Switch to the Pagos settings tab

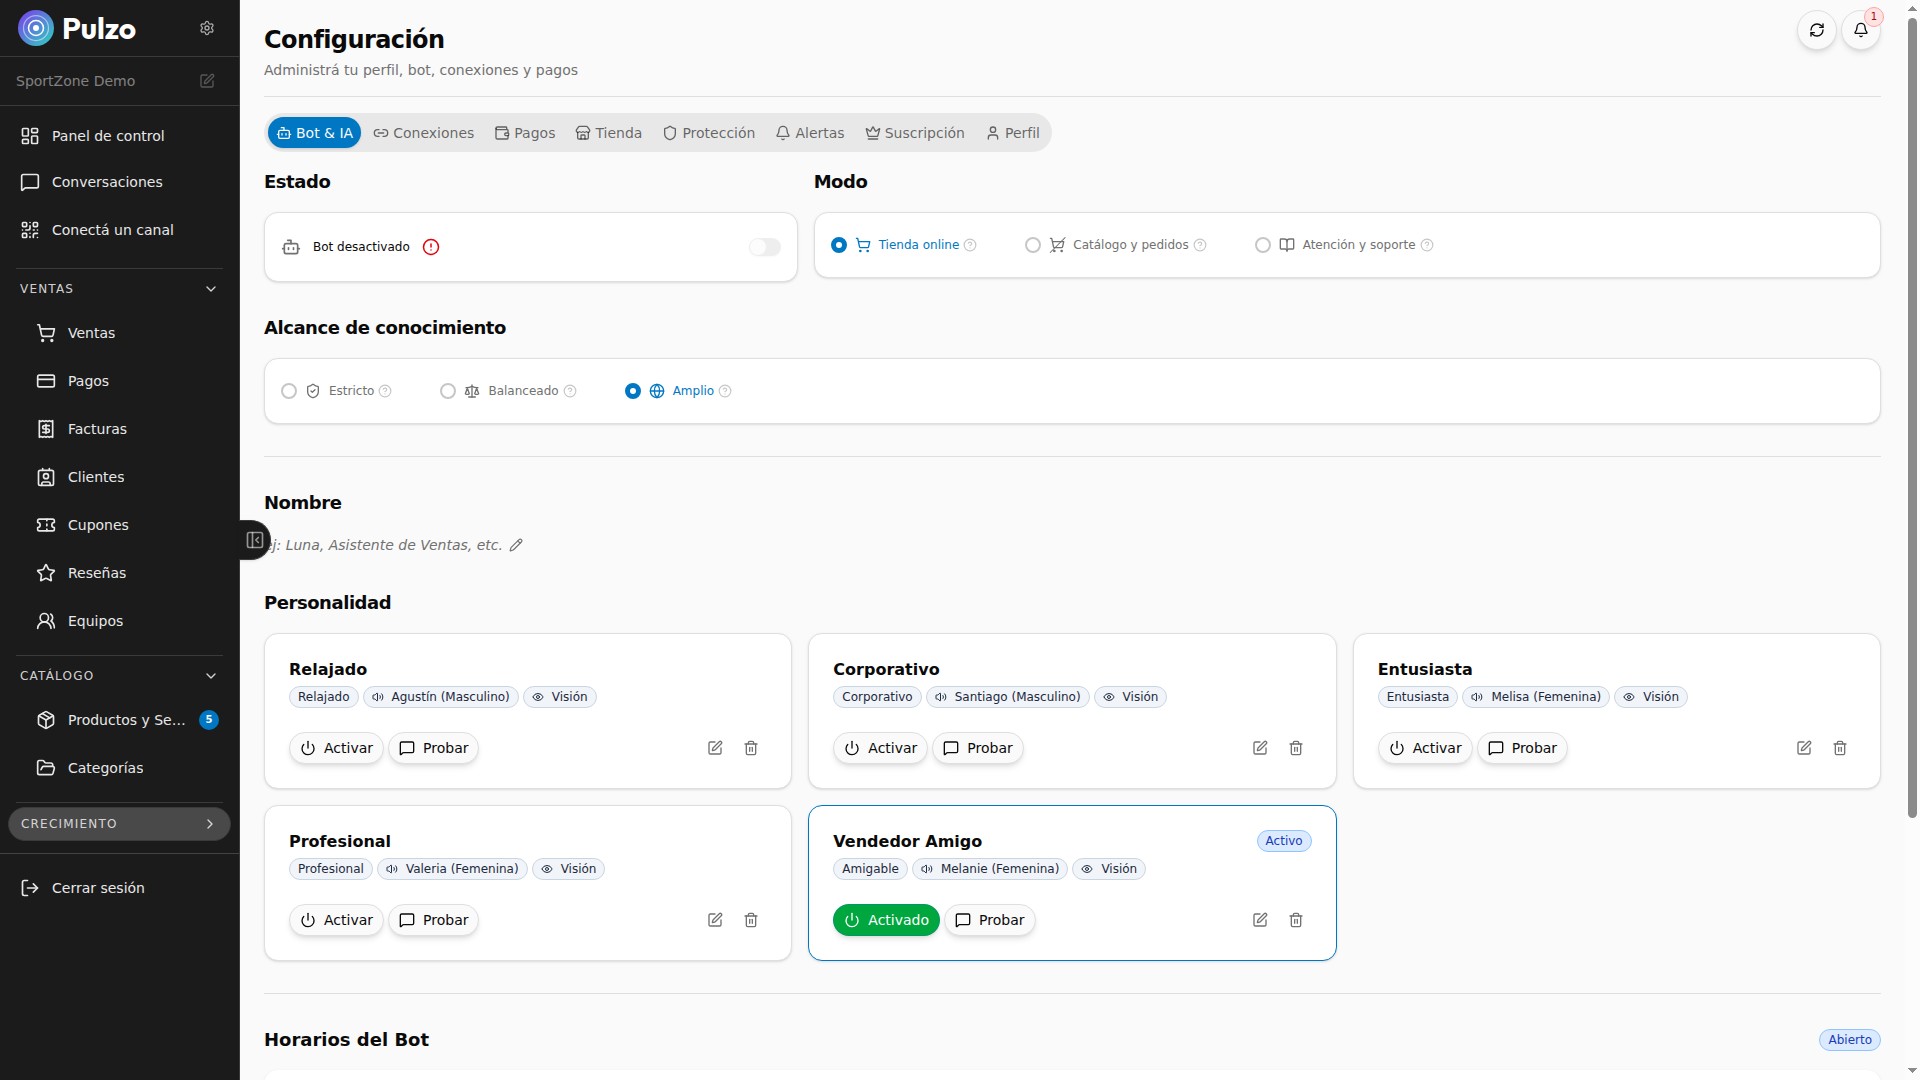(524, 132)
